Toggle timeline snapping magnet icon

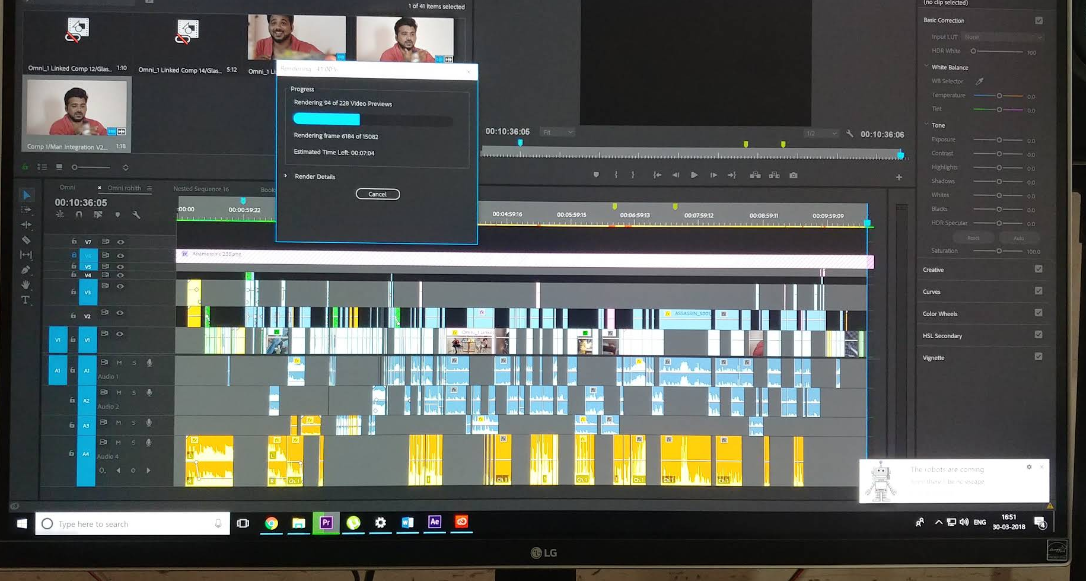pyautogui.click(x=79, y=215)
